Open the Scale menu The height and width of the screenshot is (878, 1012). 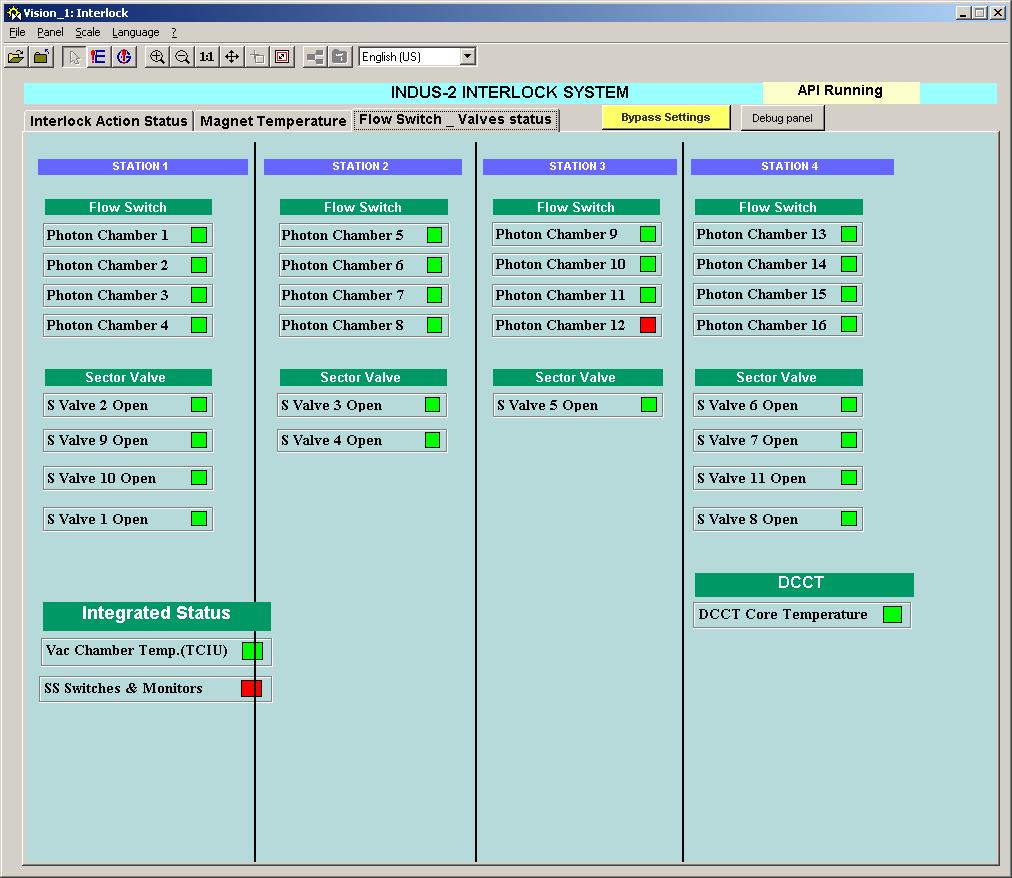(87, 32)
